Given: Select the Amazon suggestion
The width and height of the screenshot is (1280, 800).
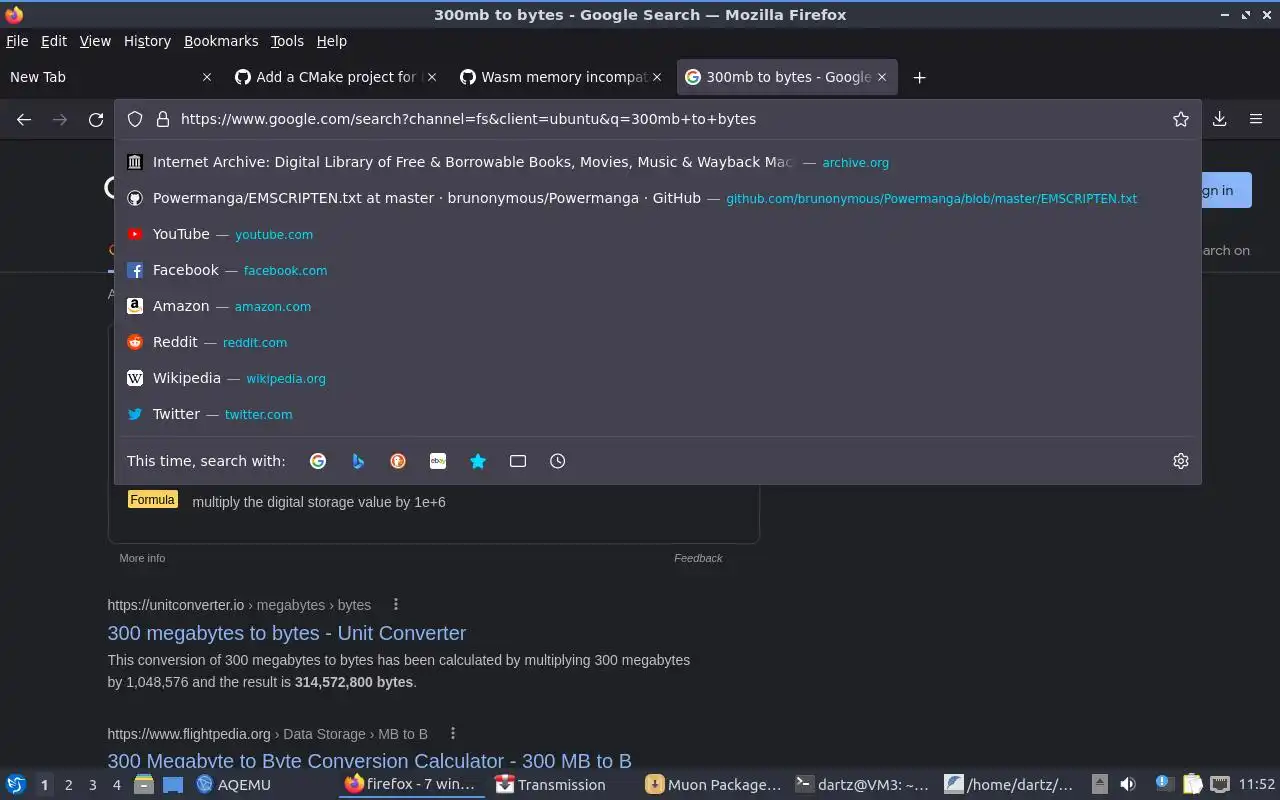Looking at the screenshot, I should (x=658, y=306).
